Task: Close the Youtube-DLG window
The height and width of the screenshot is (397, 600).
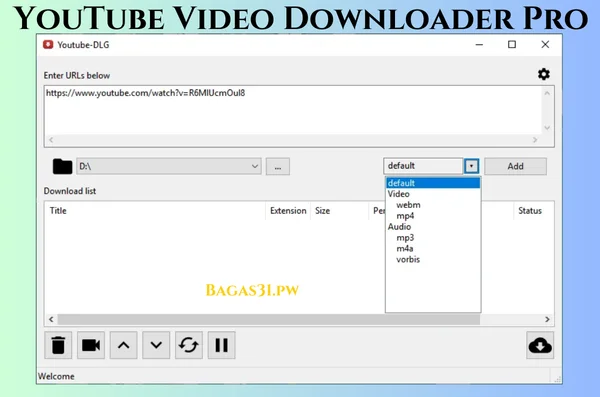Action: coord(545,45)
